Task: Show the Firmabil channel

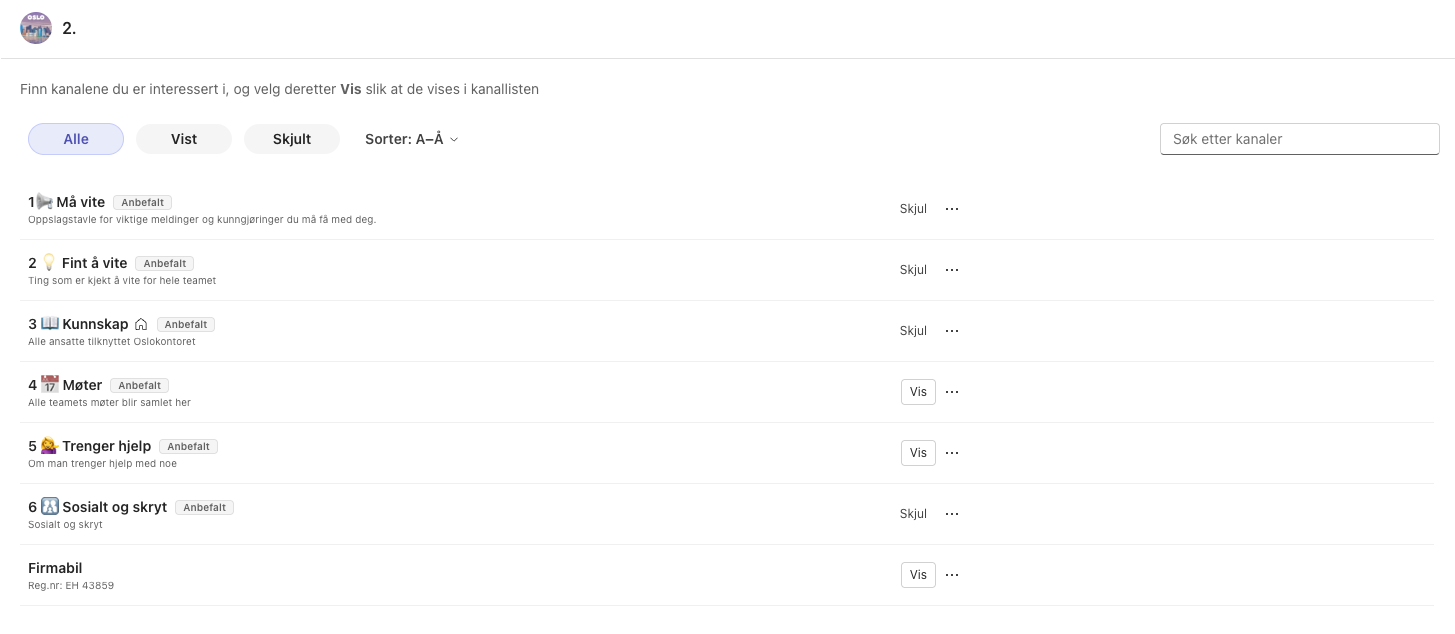Action: pos(918,575)
